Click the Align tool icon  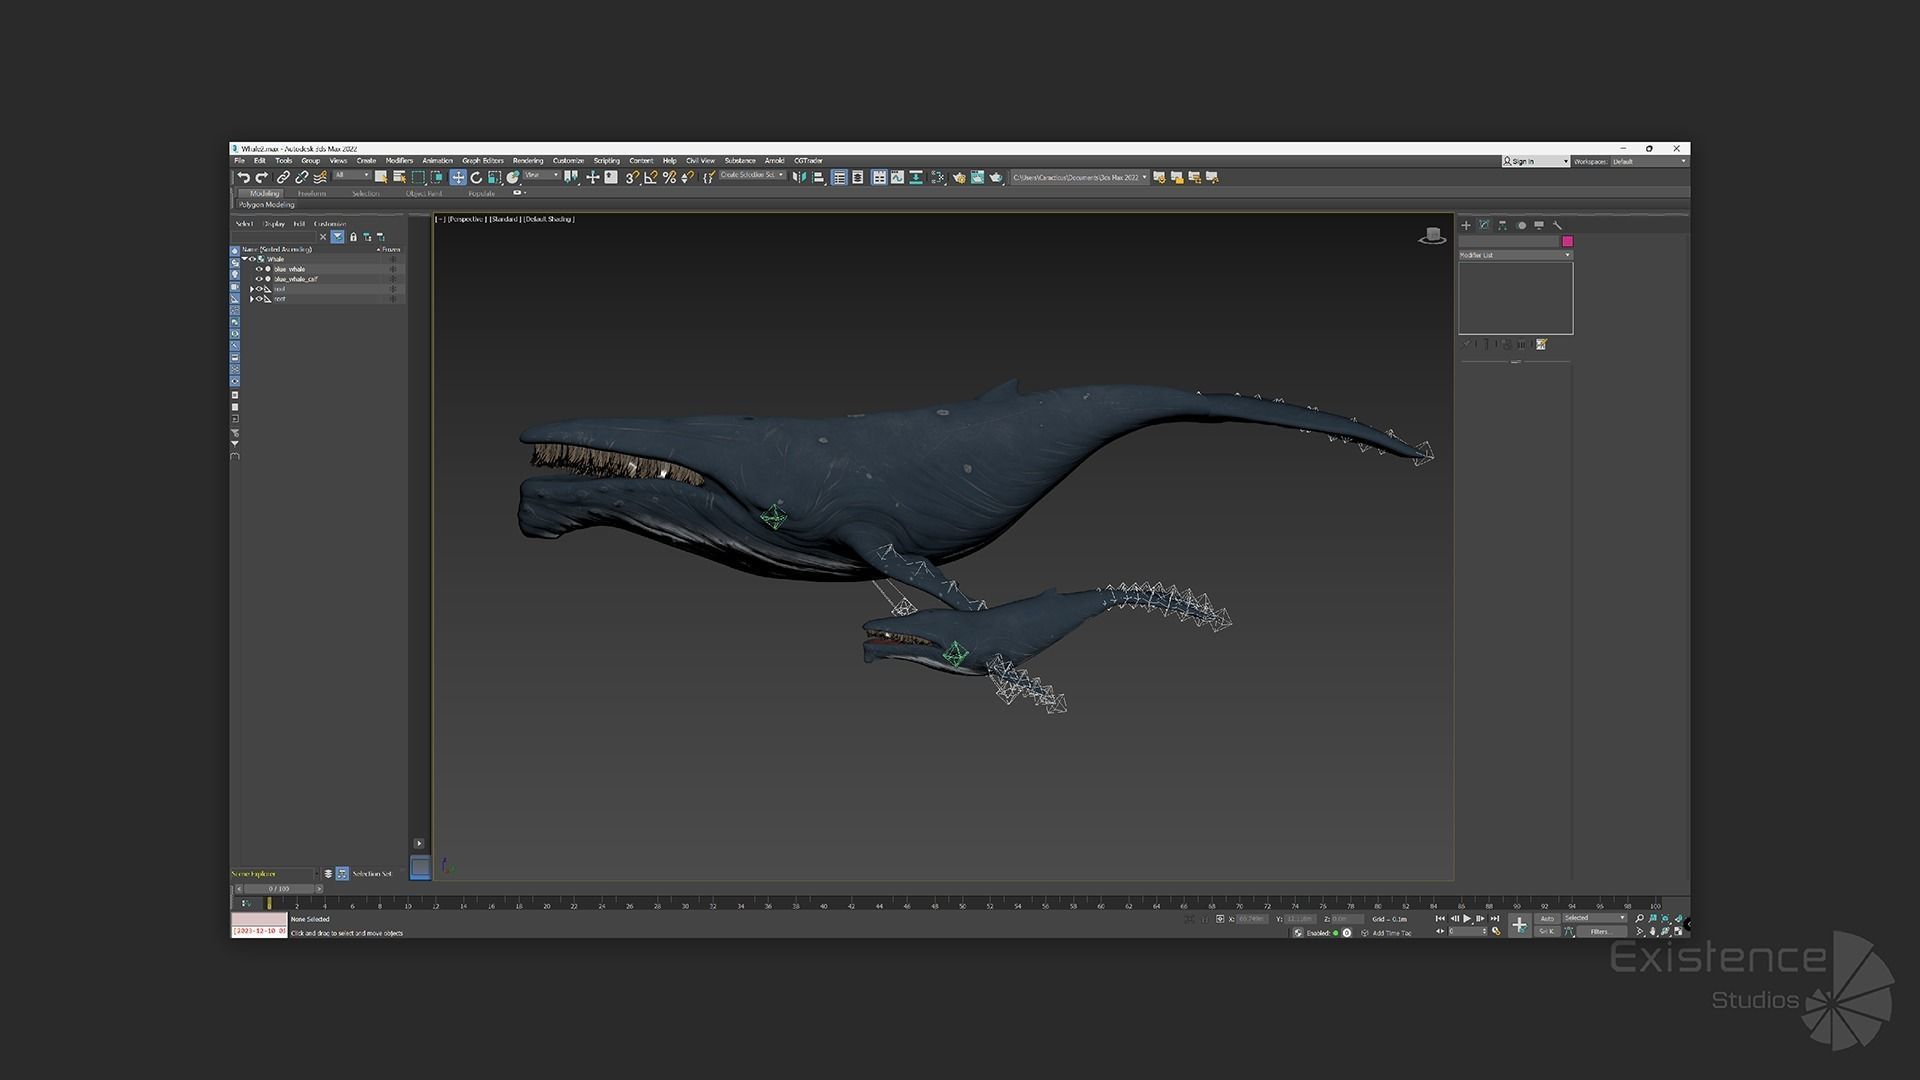[x=817, y=177]
